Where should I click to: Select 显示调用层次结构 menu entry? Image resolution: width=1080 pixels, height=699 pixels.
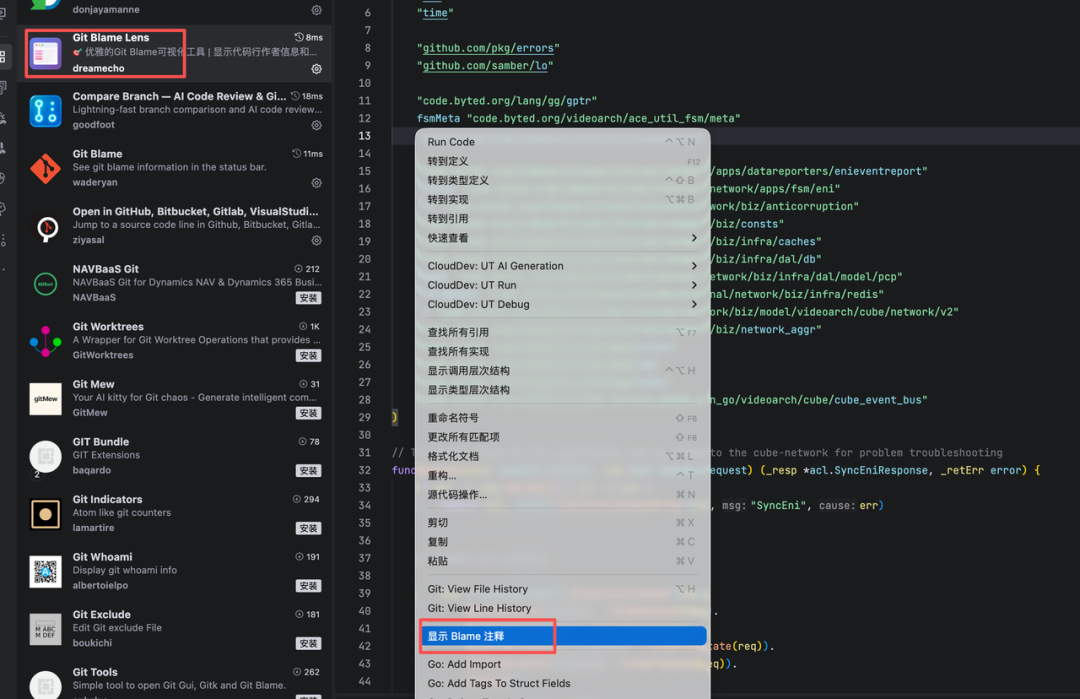[563, 371]
